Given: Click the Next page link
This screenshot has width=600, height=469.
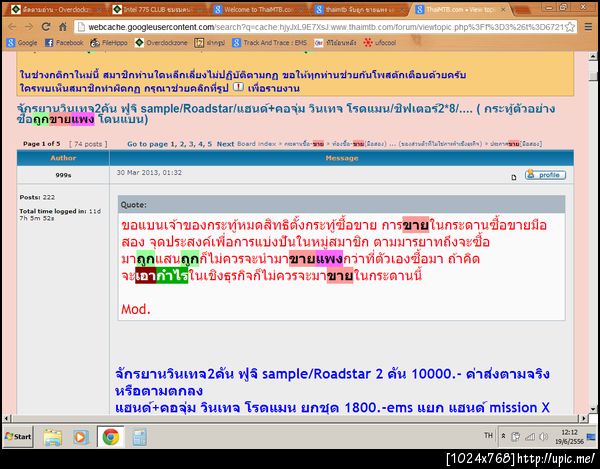Looking at the screenshot, I should (x=225, y=144).
